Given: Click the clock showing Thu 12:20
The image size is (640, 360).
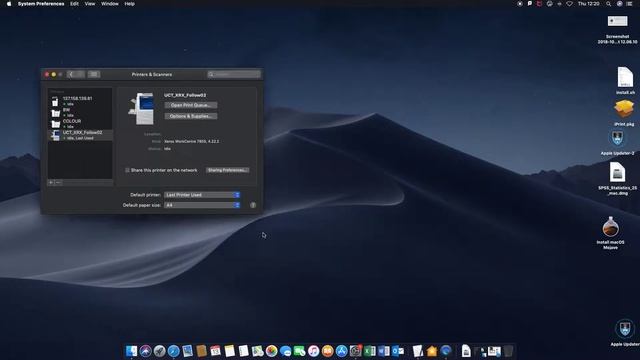Looking at the screenshot, I should (x=589, y=4).
